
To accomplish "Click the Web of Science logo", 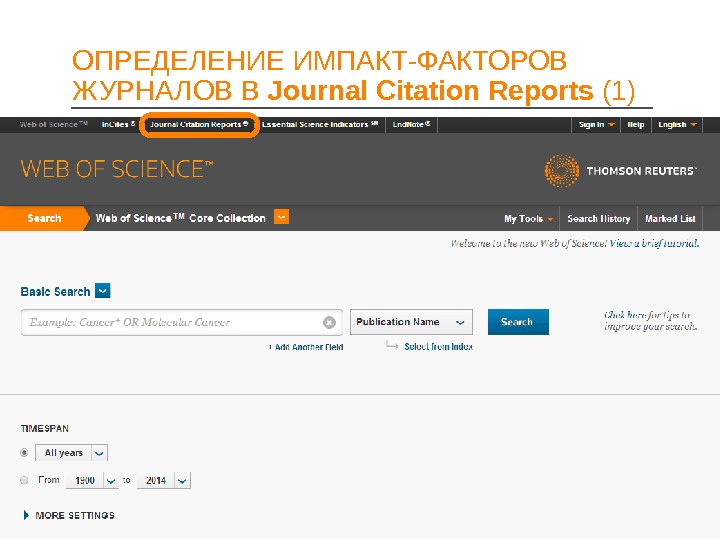I will click(117, 169).
